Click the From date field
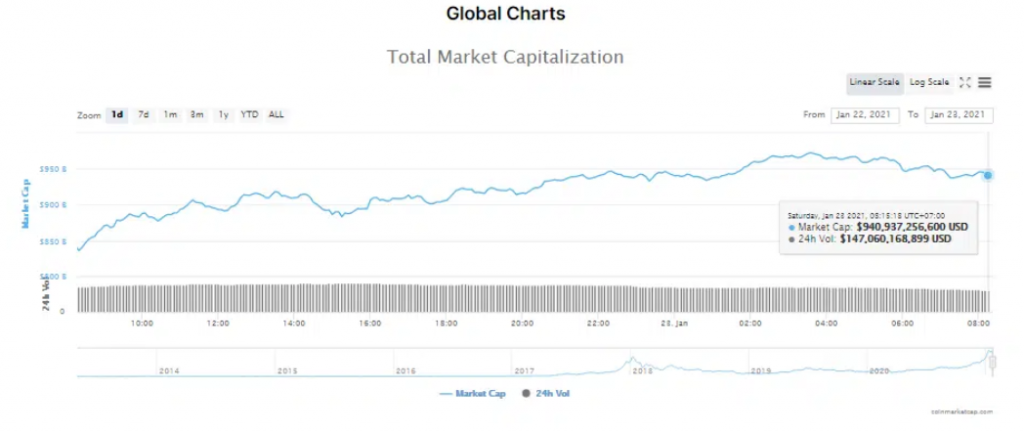Viewport: 1024px width, 432px height. 865,115
